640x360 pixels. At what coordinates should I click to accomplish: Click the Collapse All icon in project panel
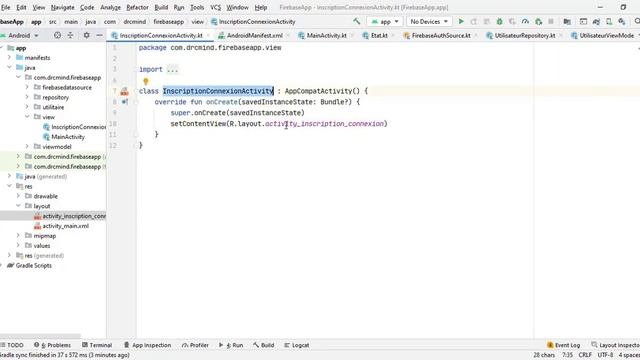pyautogui.click(x=70, y=36)
